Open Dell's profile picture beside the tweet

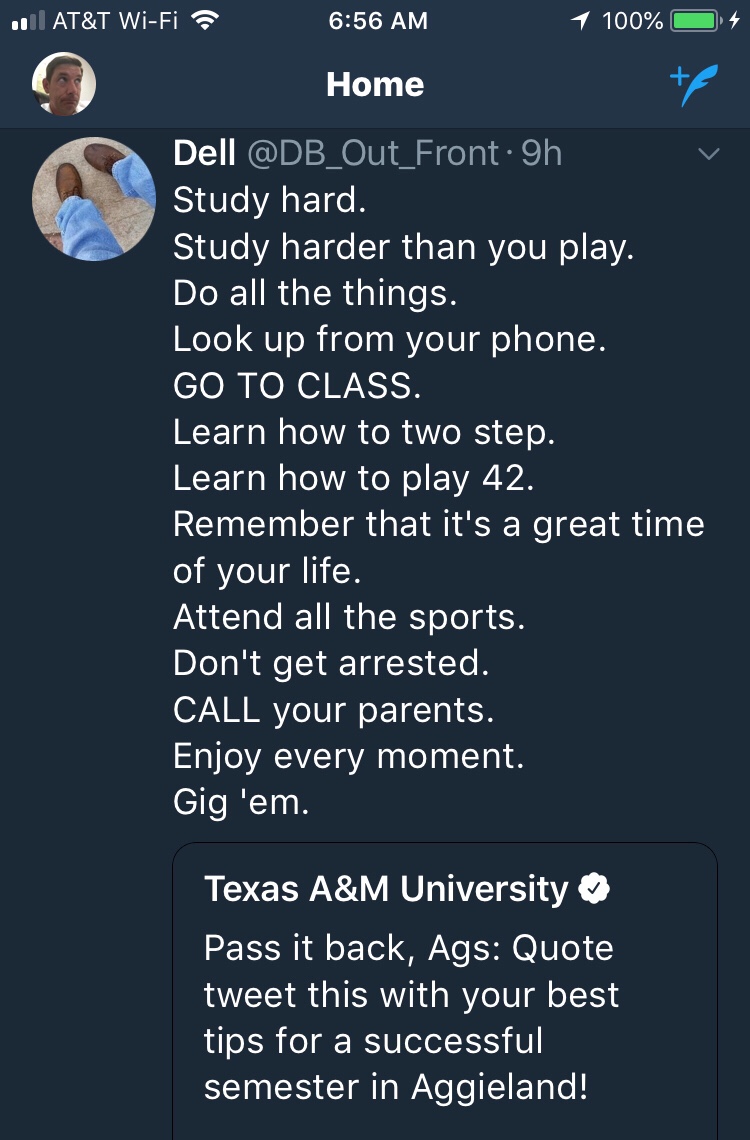94,199
